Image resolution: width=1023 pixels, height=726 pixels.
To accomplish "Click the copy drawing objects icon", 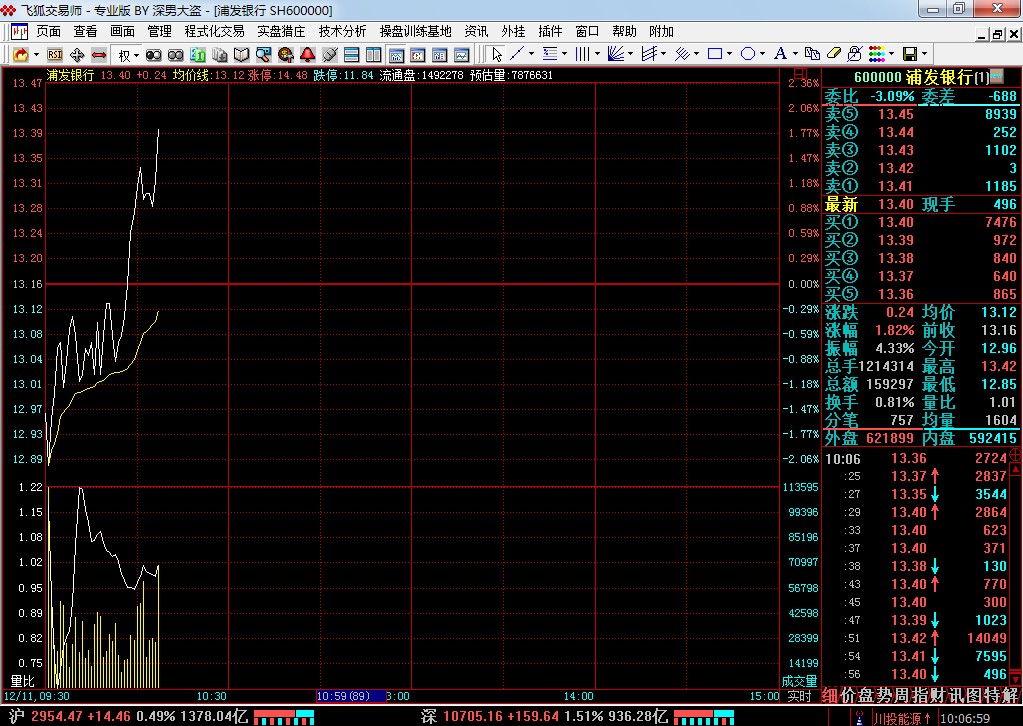I will [x=812, y=53].
